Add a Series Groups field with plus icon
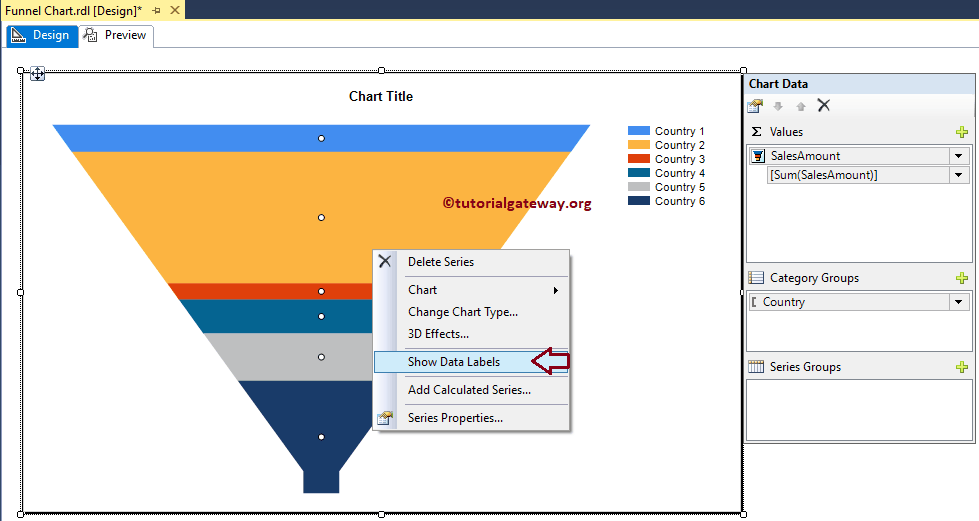Viewport: 979px width, 521px height. tap(962, 367)
